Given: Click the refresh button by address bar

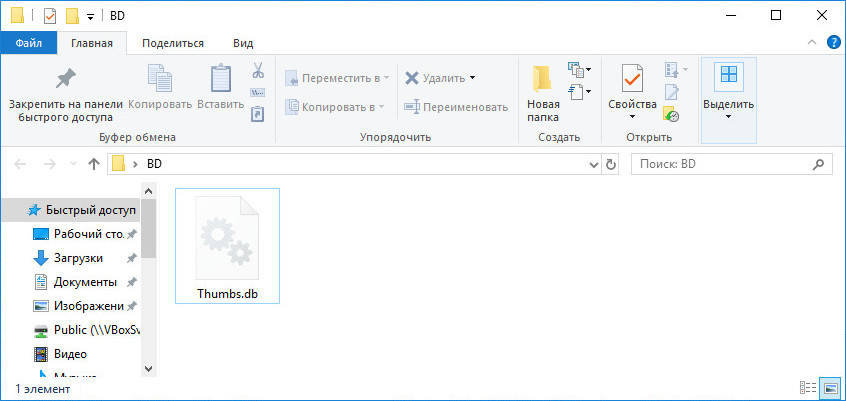Looking at the screenshot, I should (x=610, y=164).
